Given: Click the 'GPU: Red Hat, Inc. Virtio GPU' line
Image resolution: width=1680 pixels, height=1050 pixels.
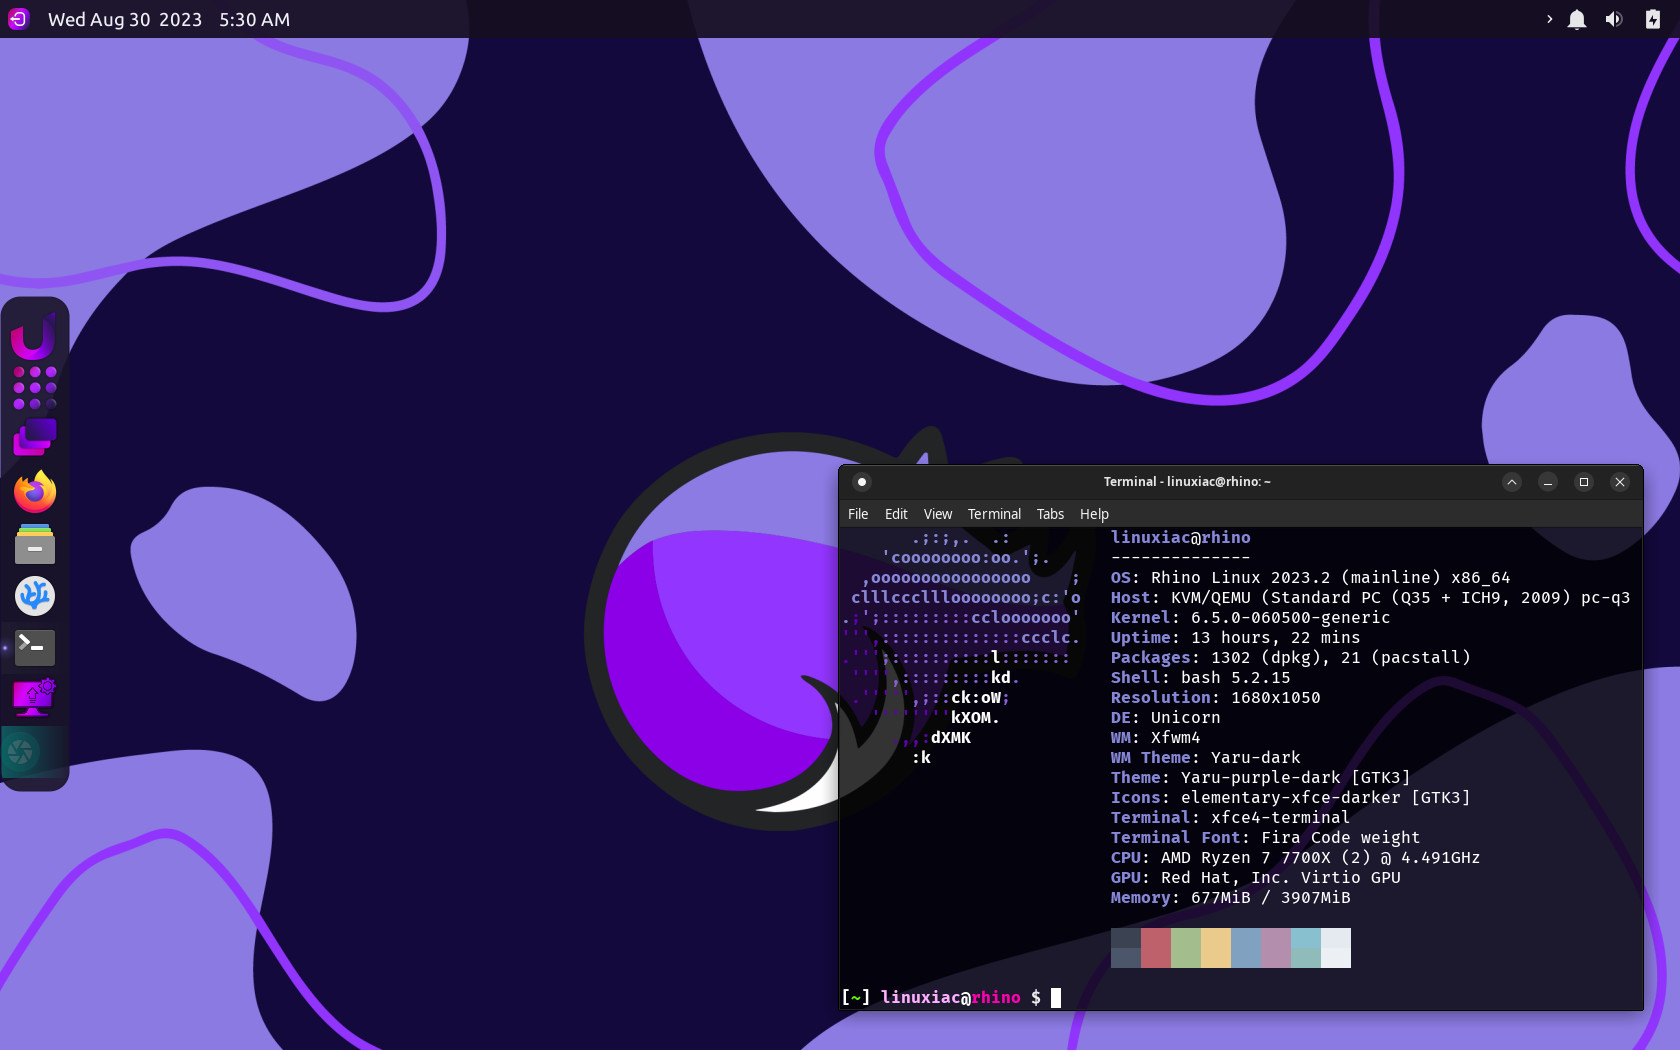Looking at the screenshot, I should coord(1256,878).
